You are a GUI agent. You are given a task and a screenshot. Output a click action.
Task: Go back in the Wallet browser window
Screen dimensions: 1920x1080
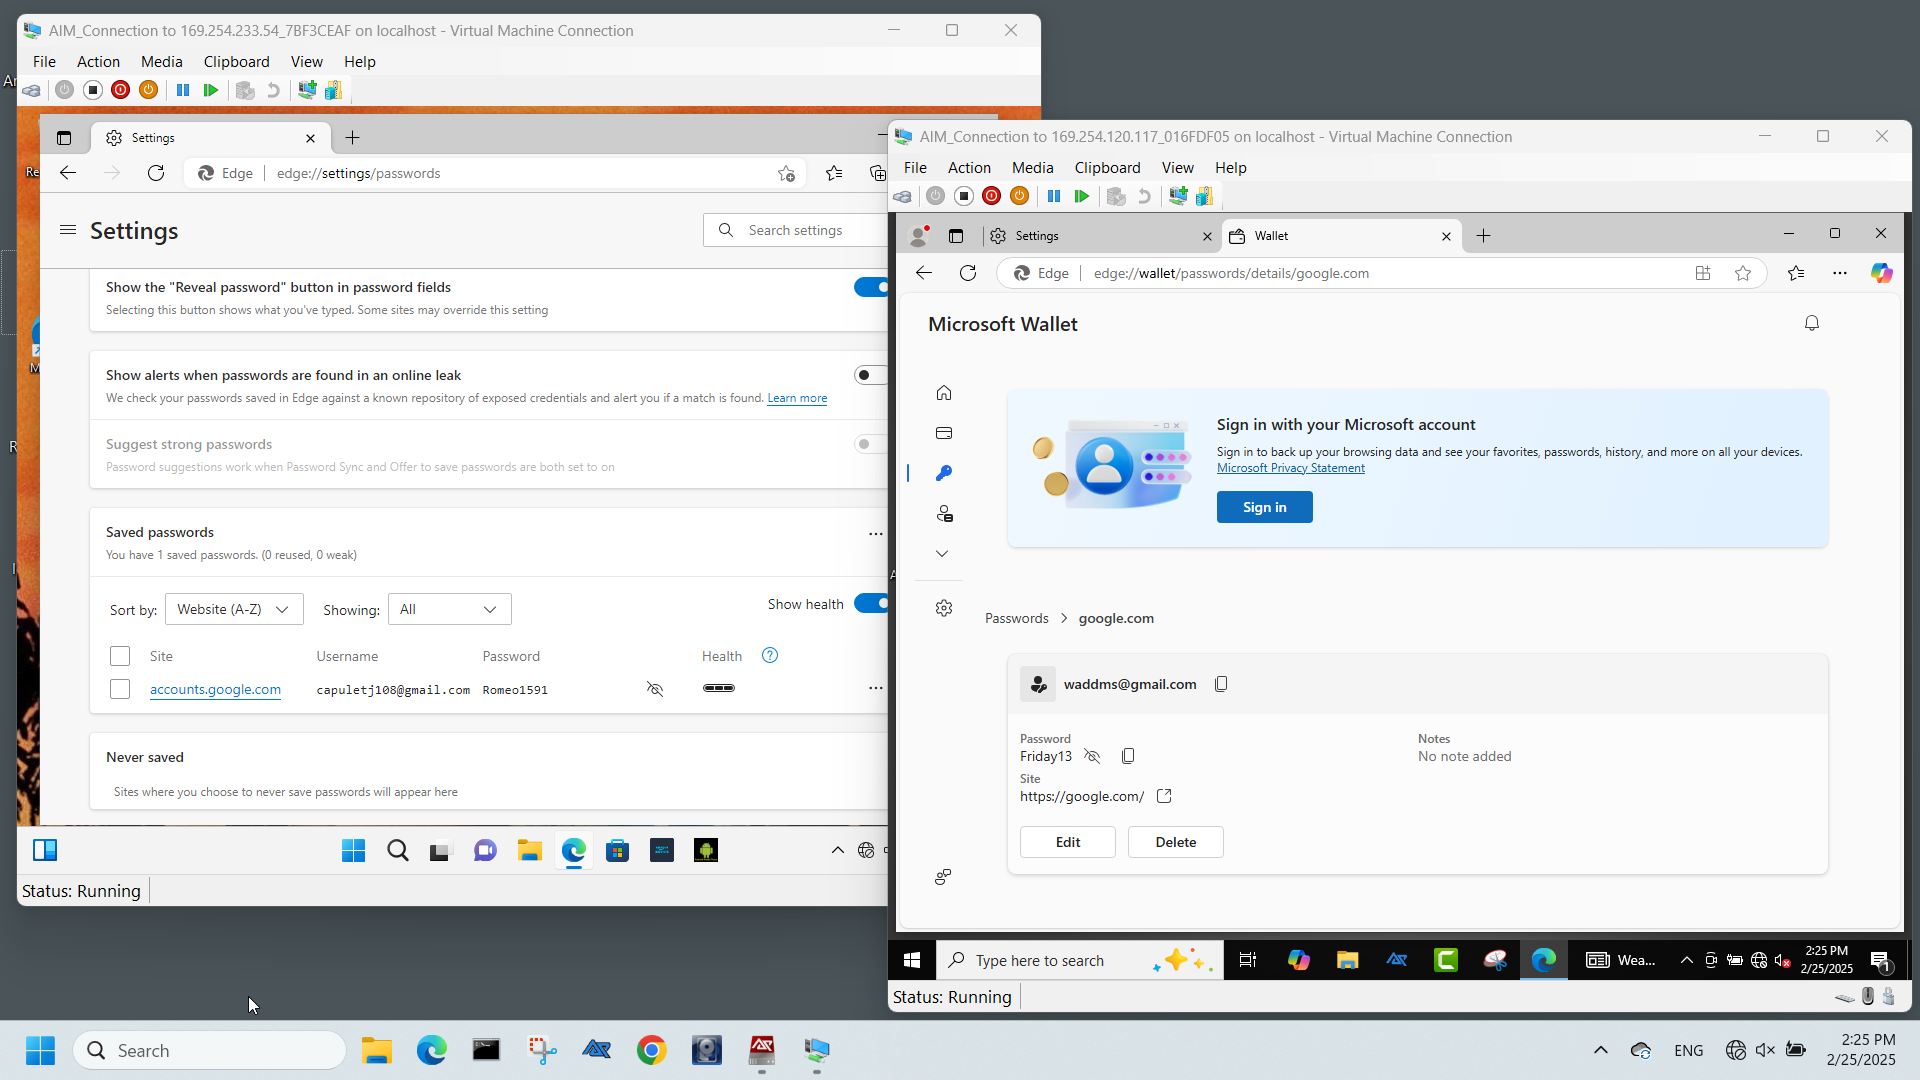923,273
